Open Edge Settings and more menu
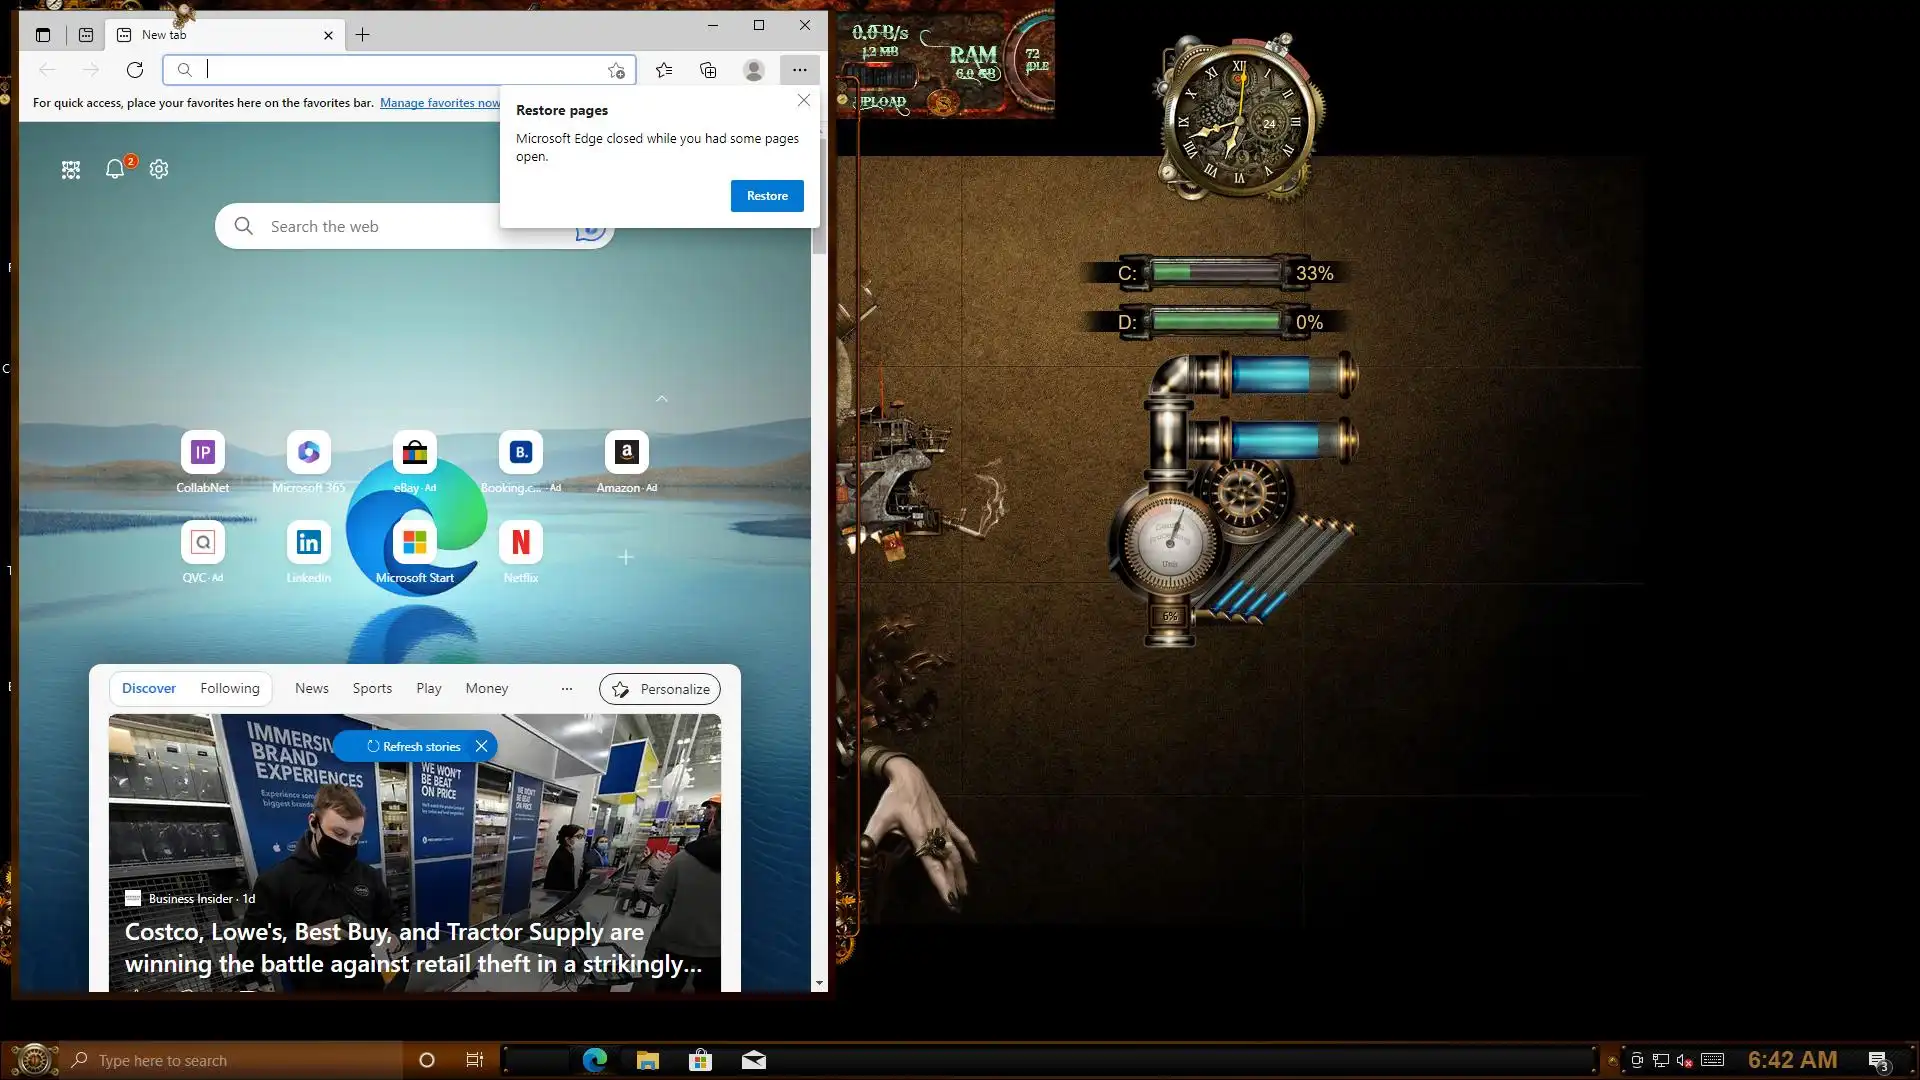The width and height of the screenshot is (1920, 1080). (x=799, y=70)
